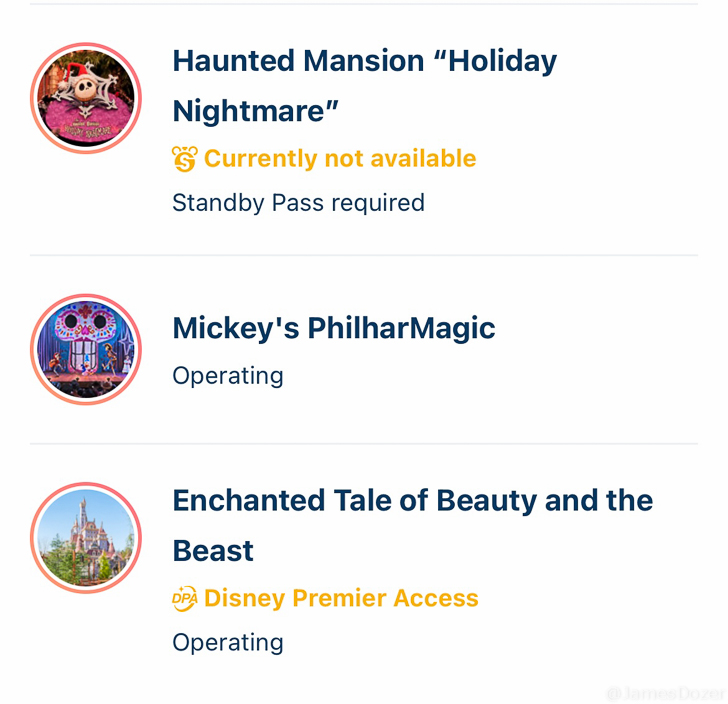
Task: Tap the Disney Premier Access label
Action: [341, 598]
